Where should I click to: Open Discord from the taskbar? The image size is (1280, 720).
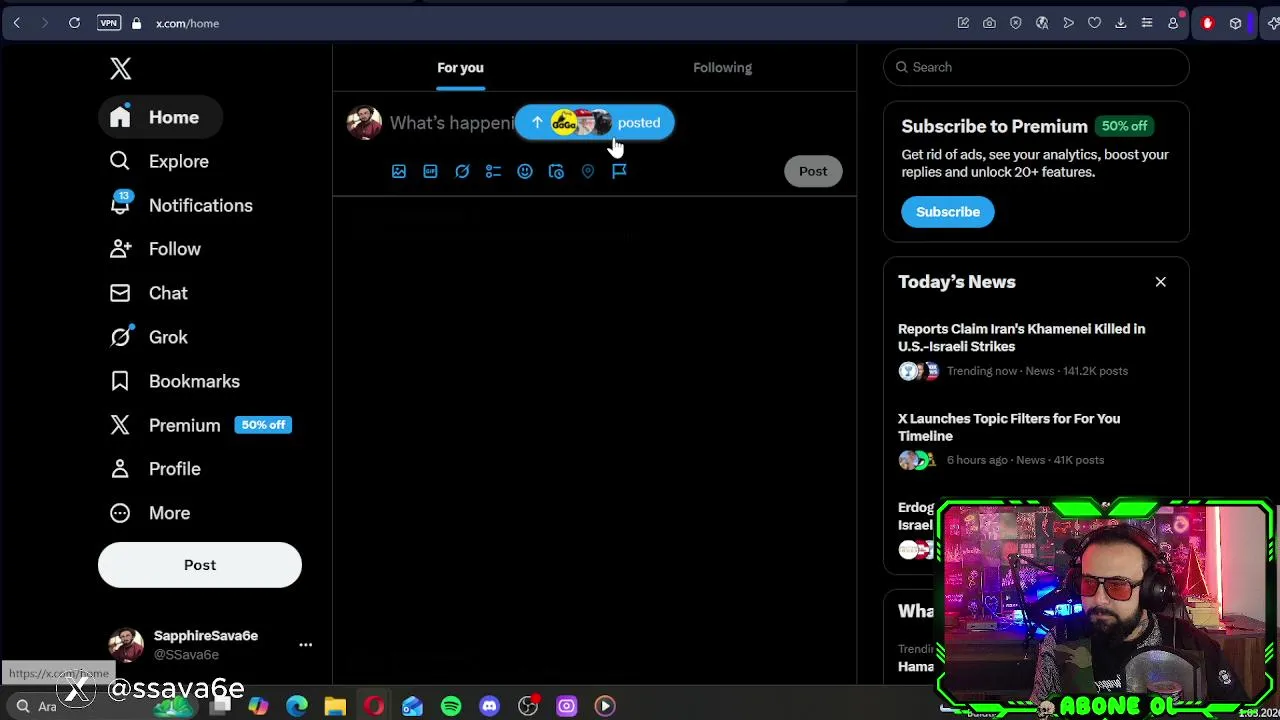pyautogui.click(x=489, y=706)
